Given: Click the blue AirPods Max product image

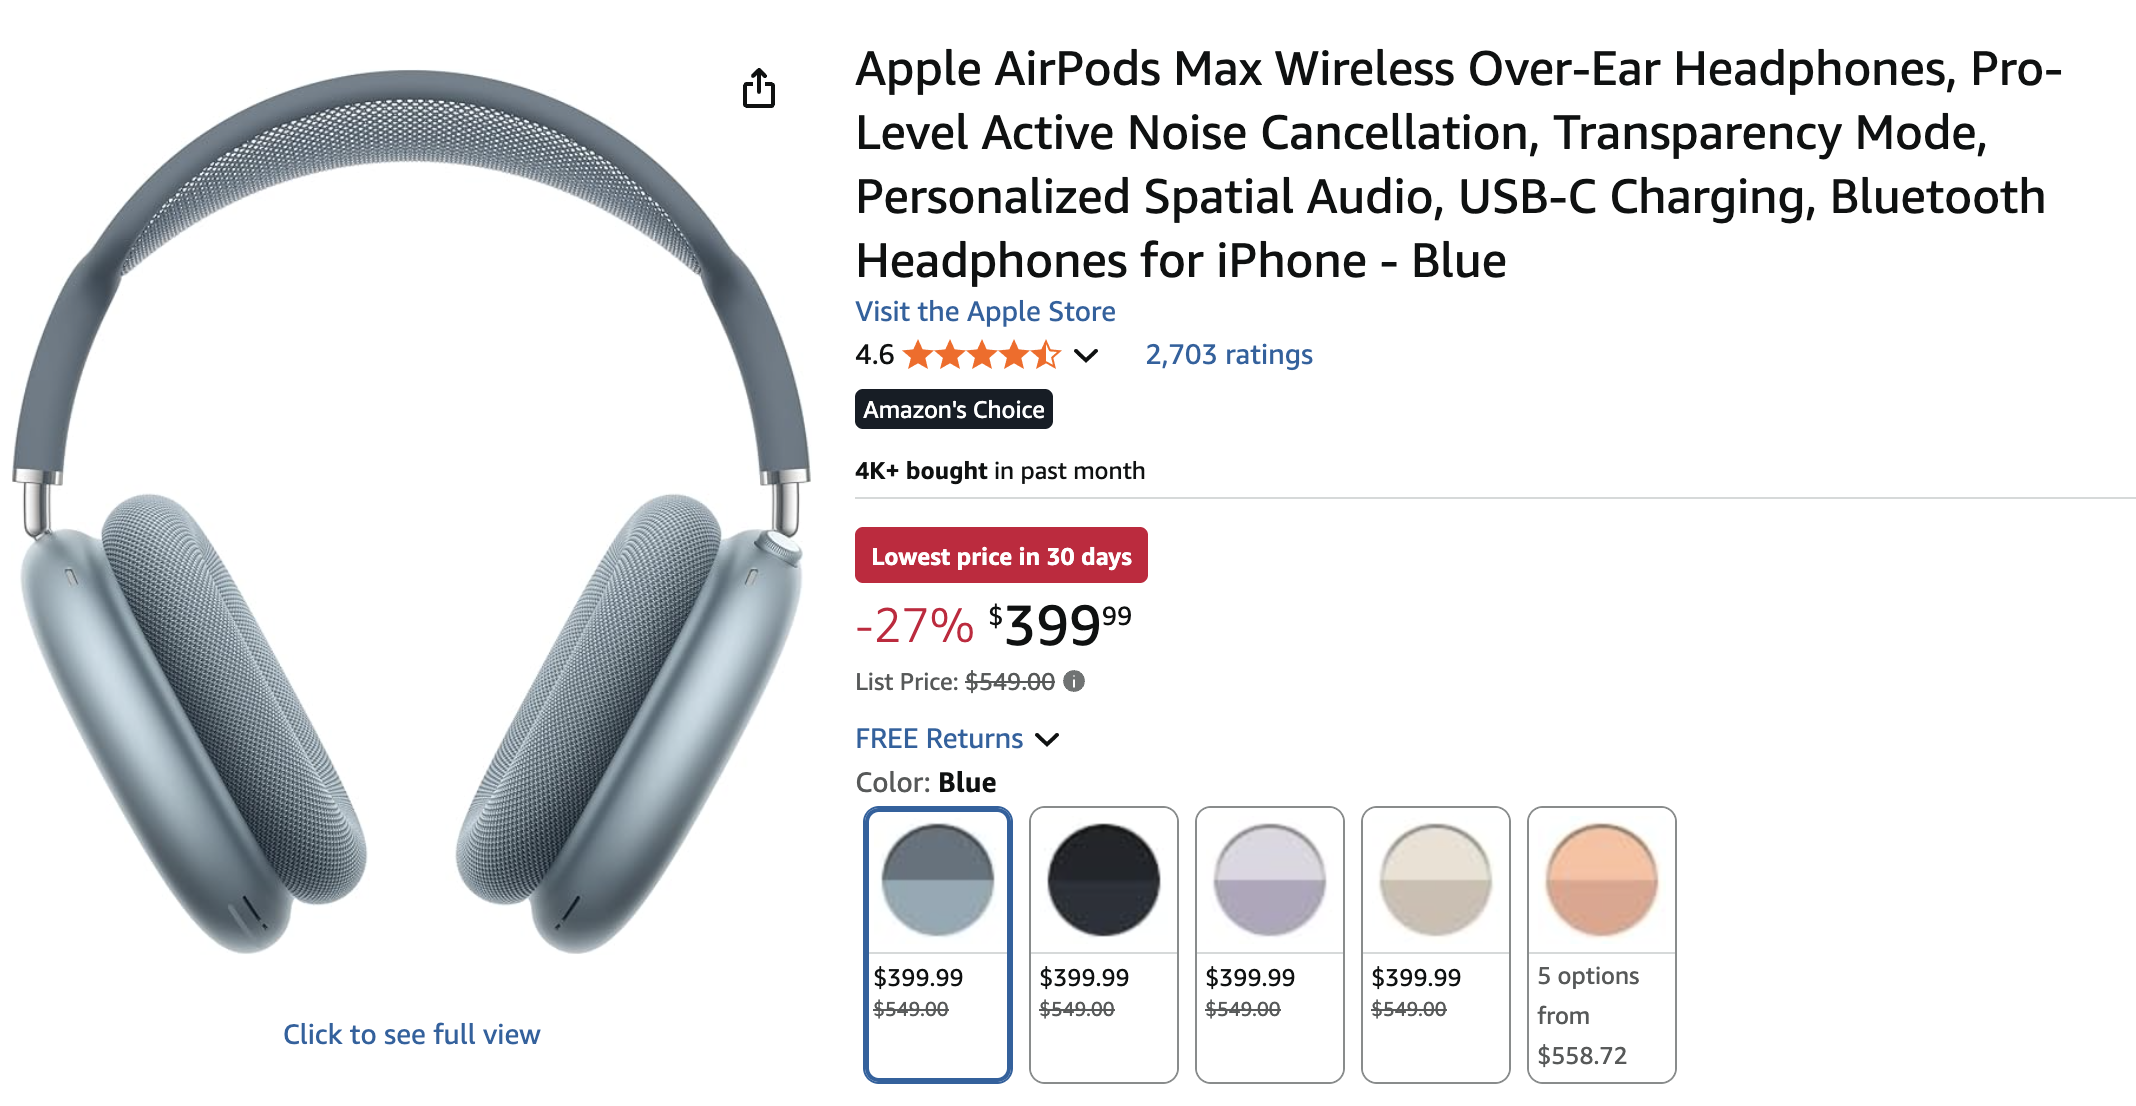Looking at the screenshot, I should pyautogui.click(x=411, y=510).
